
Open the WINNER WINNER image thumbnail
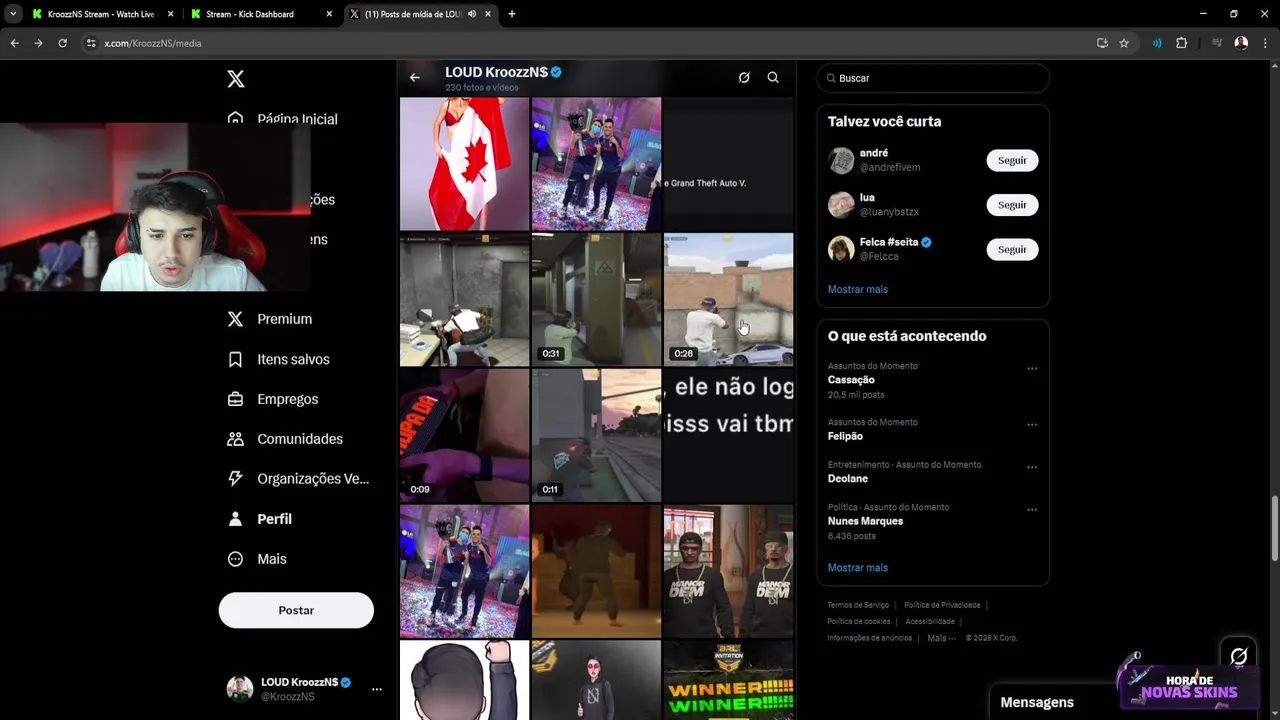point(728,680)
